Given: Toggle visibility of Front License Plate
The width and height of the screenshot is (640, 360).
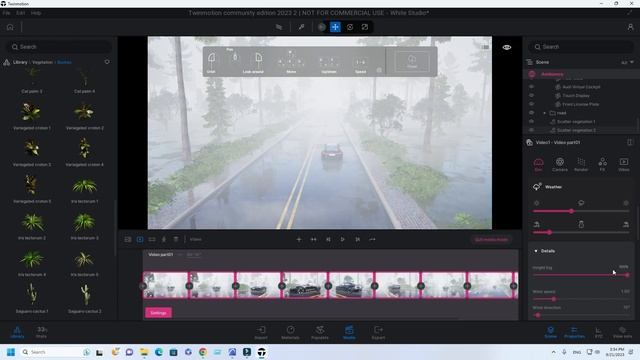Looking at the screenshot, I should pos(531,104).
